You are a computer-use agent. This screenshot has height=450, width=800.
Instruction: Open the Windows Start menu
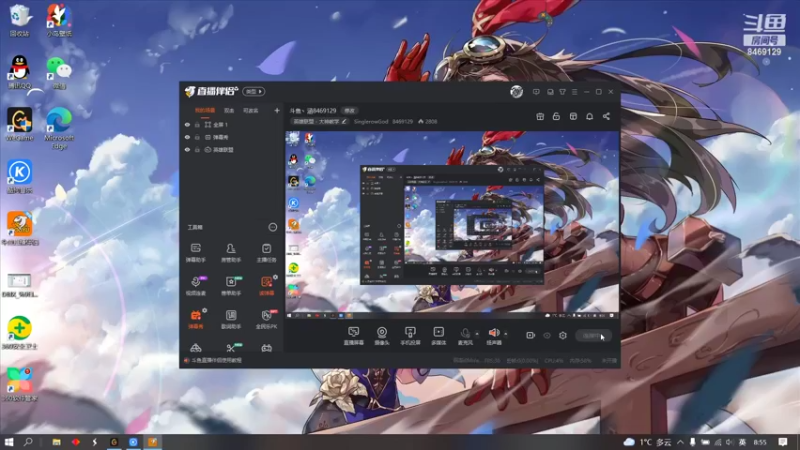tap(9, 442)
